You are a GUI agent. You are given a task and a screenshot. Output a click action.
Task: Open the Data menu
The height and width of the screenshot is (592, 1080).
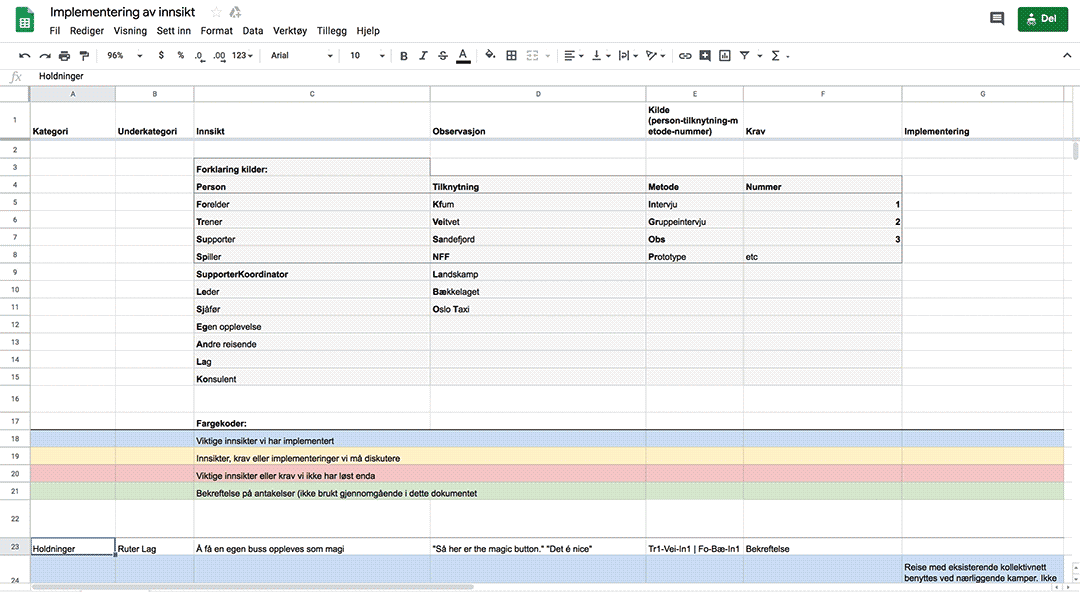253,31
